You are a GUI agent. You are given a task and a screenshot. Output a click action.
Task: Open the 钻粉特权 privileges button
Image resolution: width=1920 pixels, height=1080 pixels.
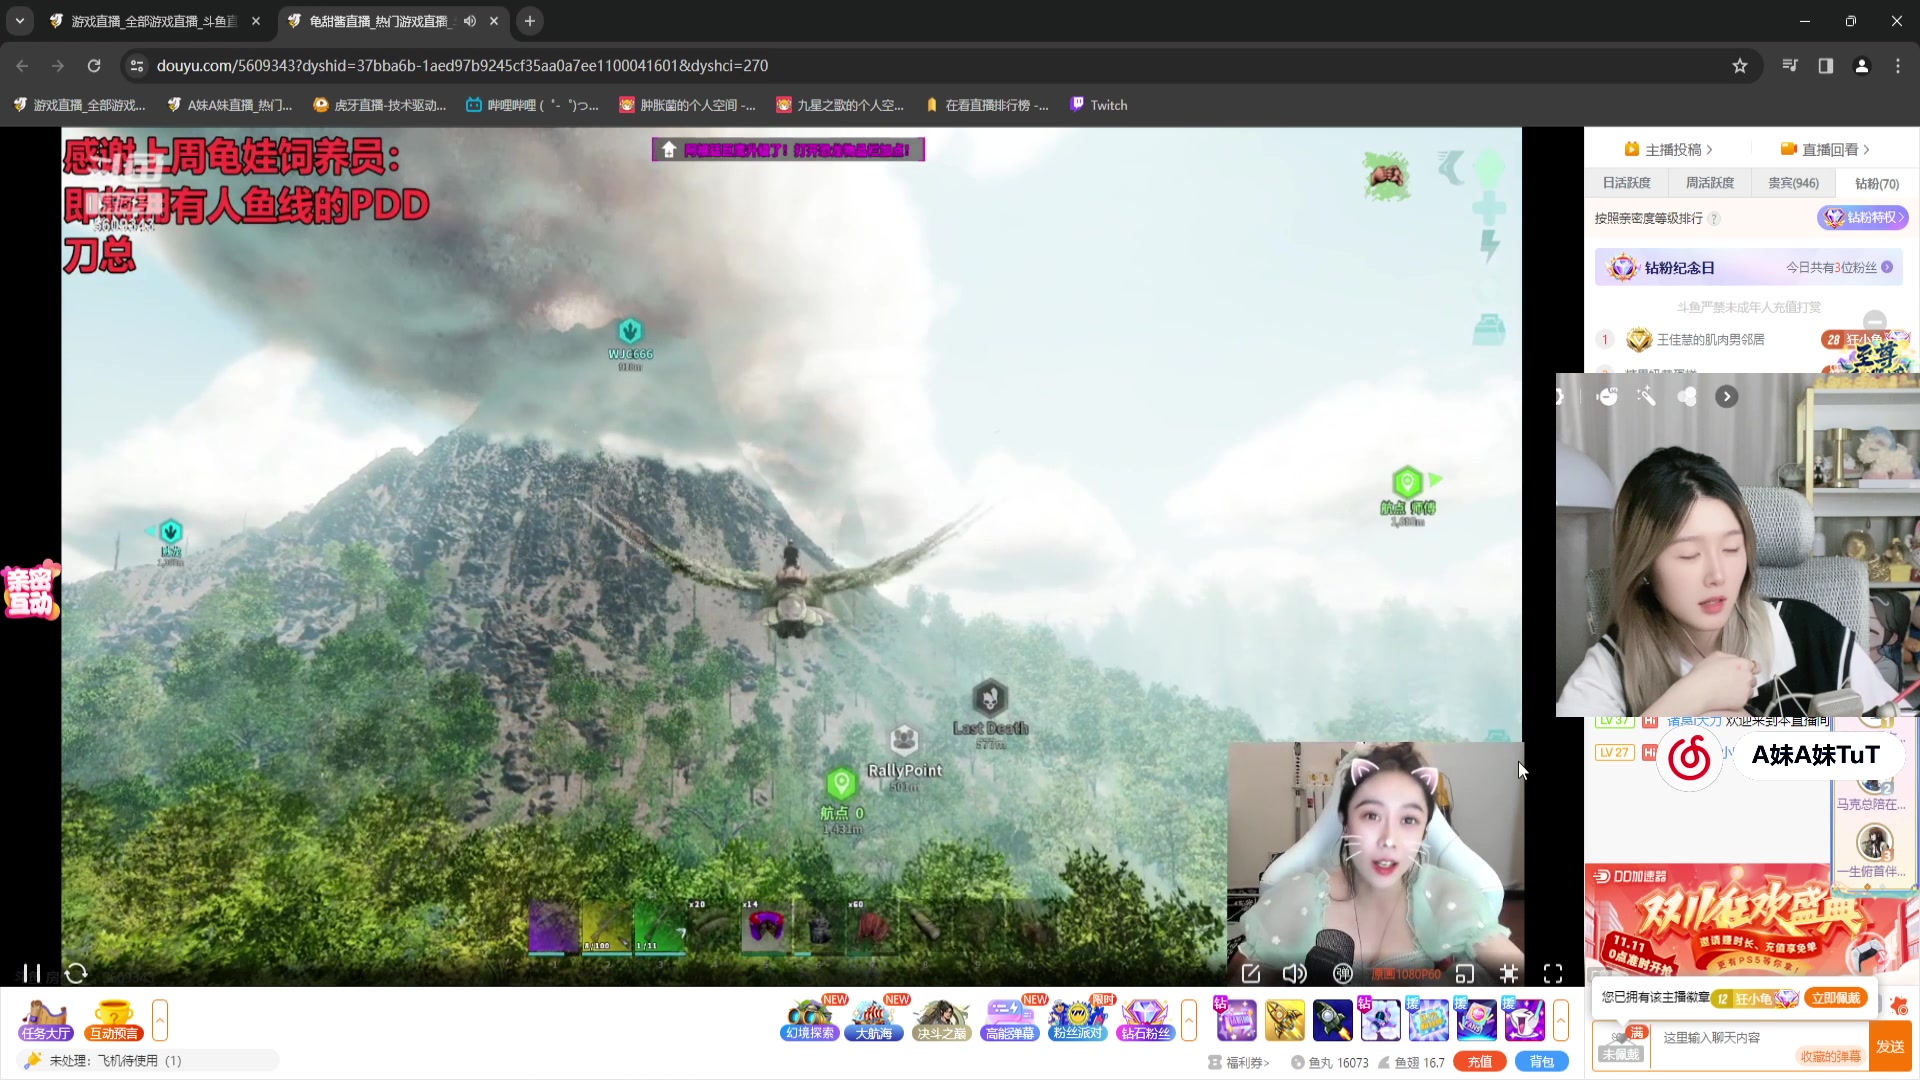point(1862,218)
